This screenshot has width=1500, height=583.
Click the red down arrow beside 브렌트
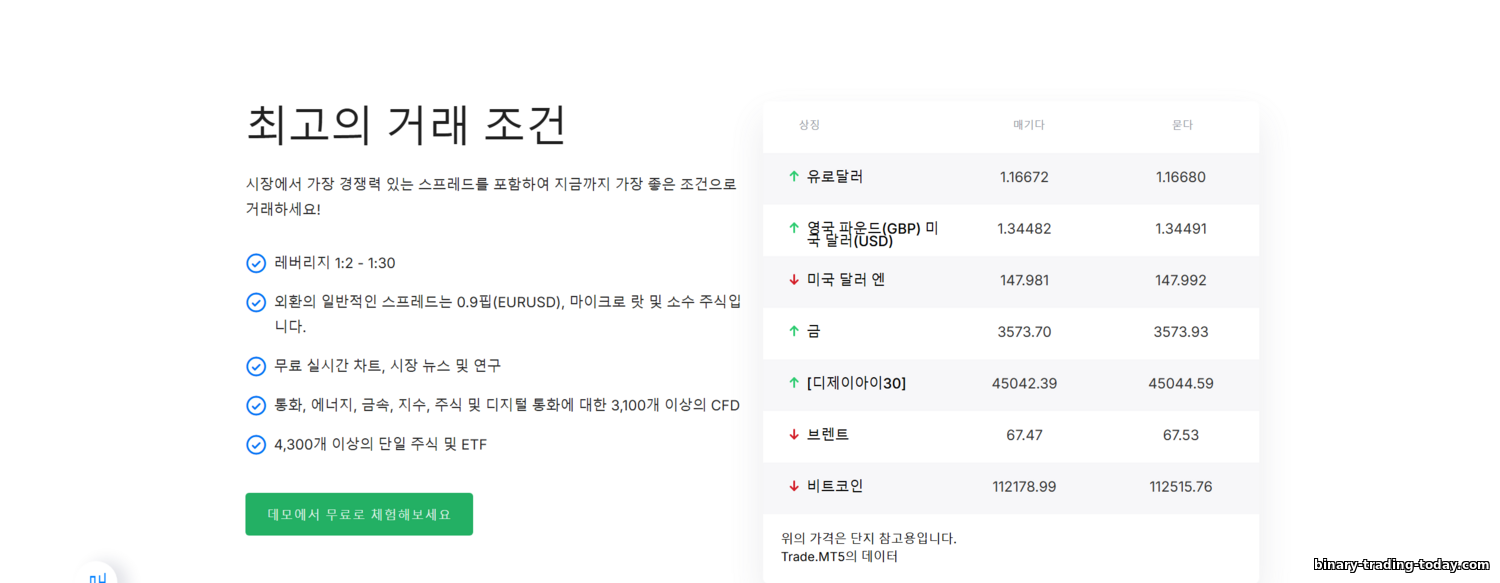click(794, 435)
